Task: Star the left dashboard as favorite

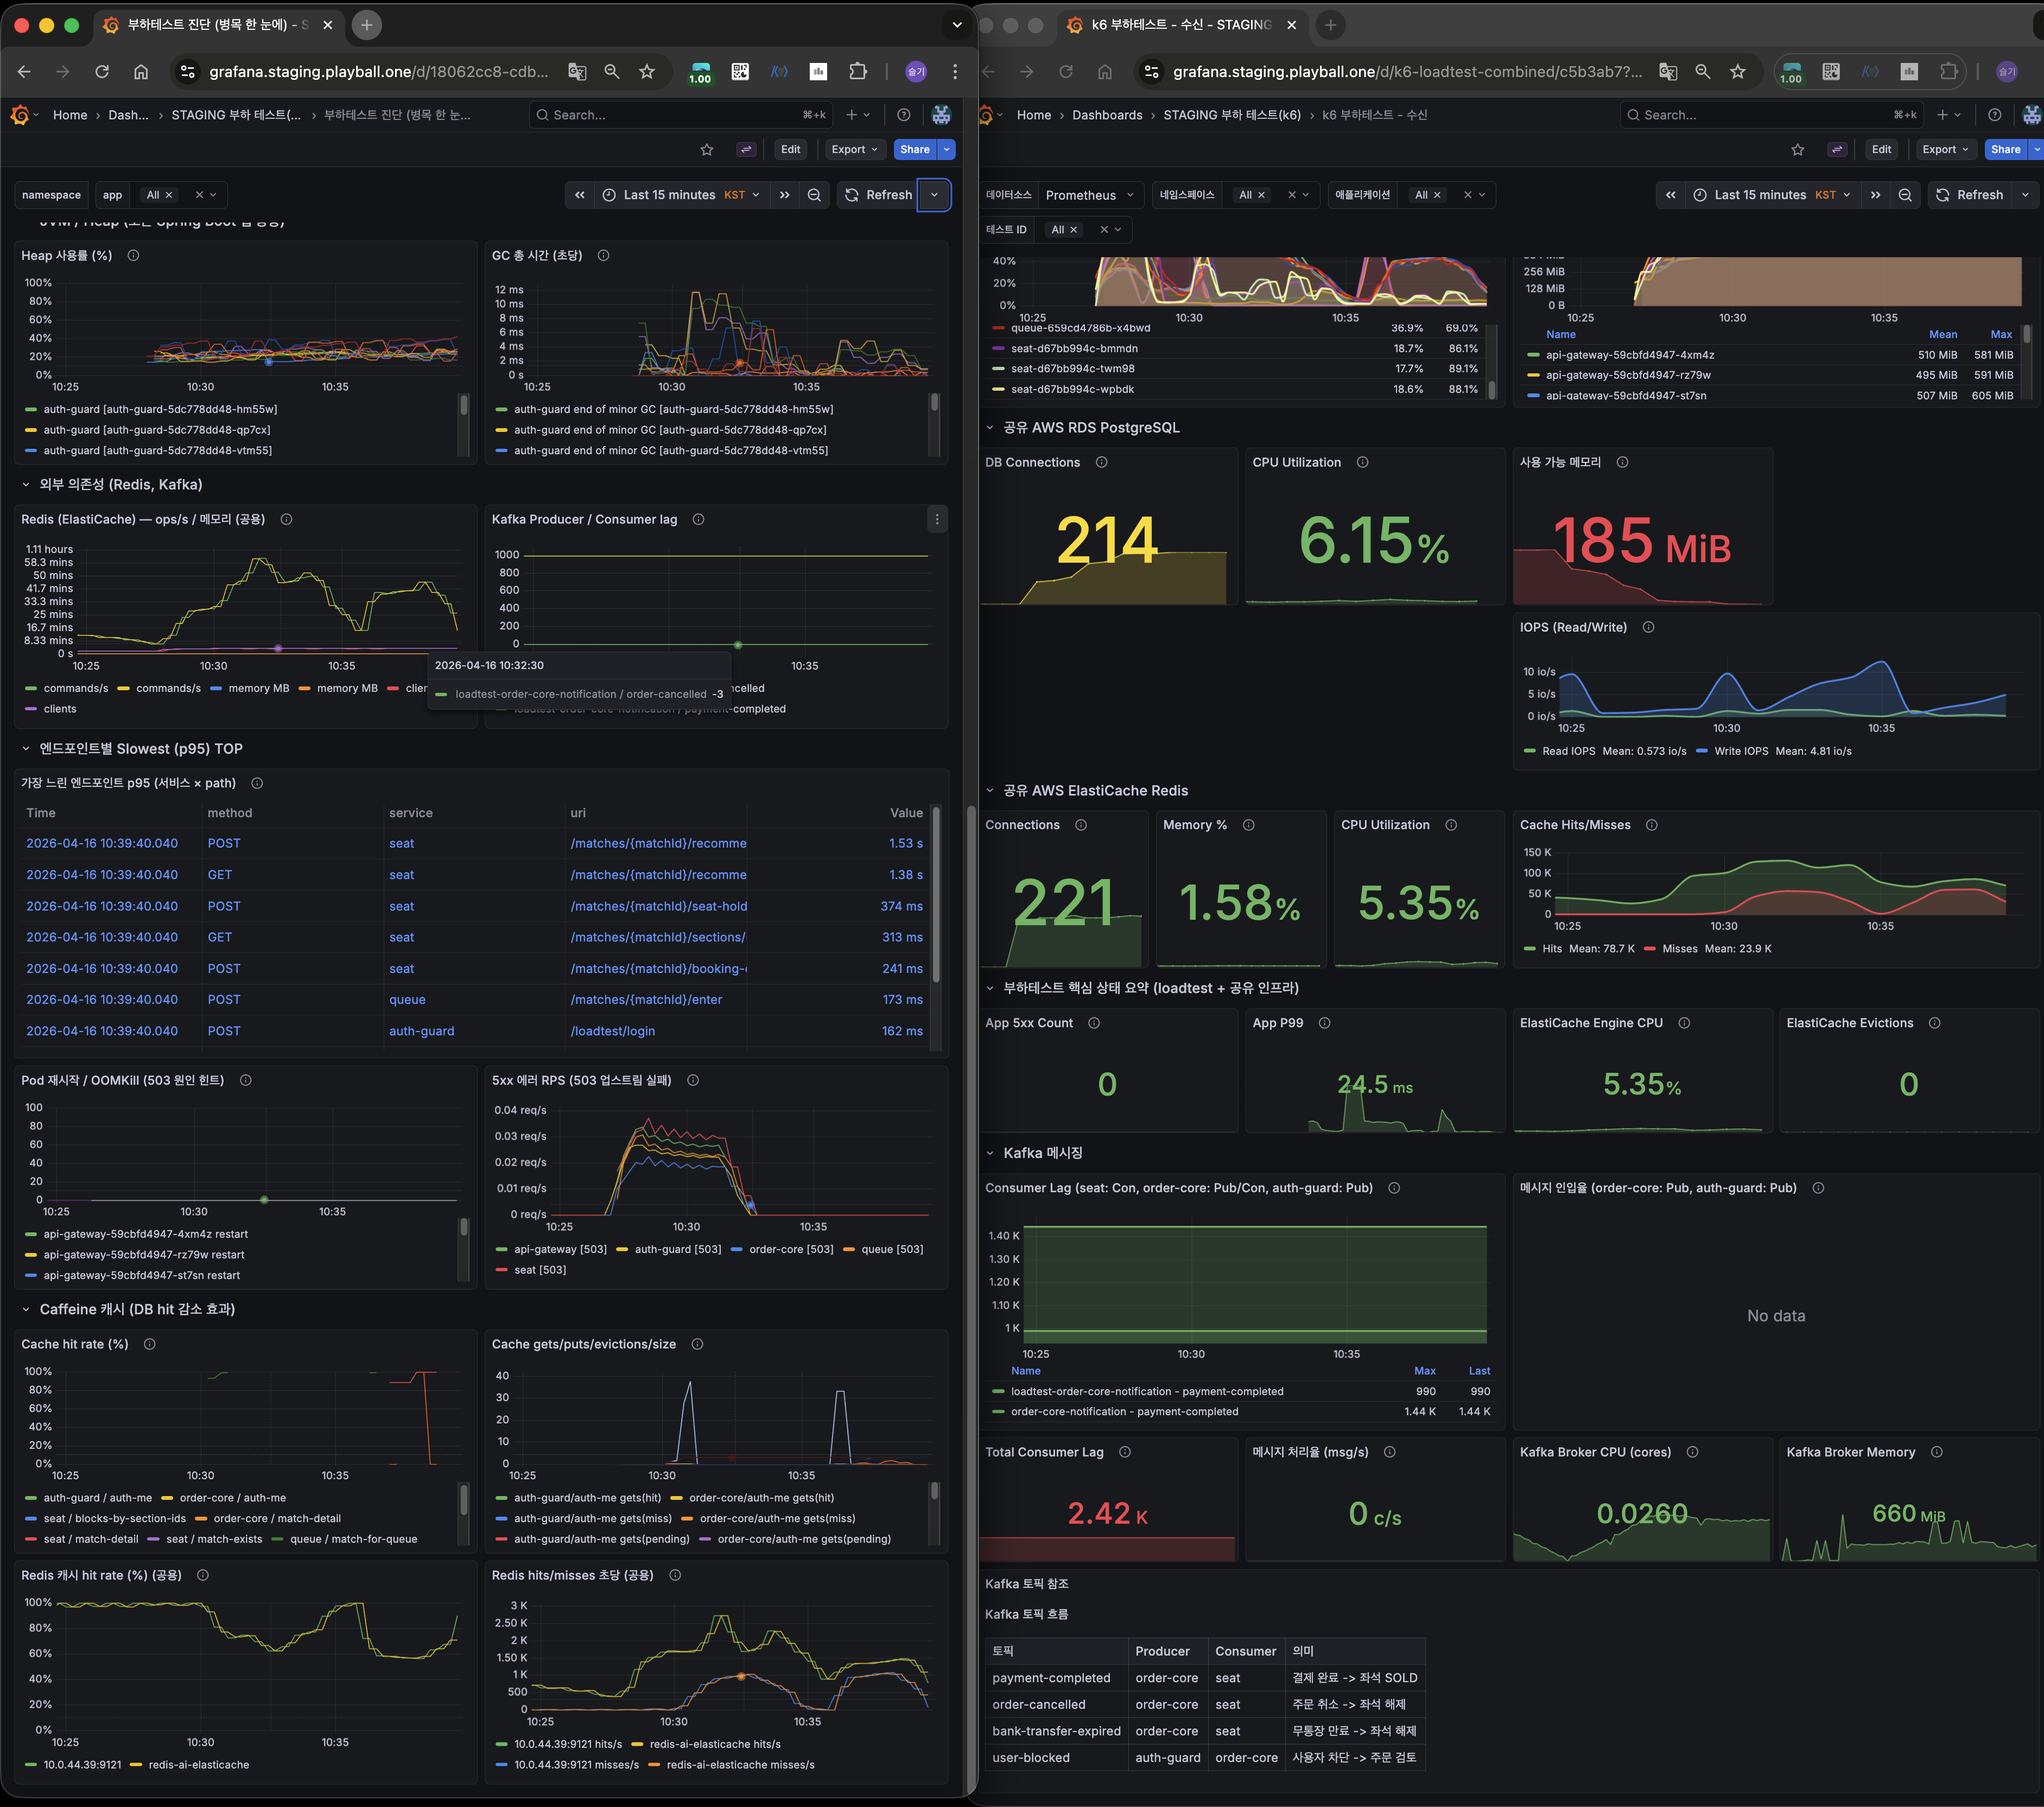Action: (707, 150)
